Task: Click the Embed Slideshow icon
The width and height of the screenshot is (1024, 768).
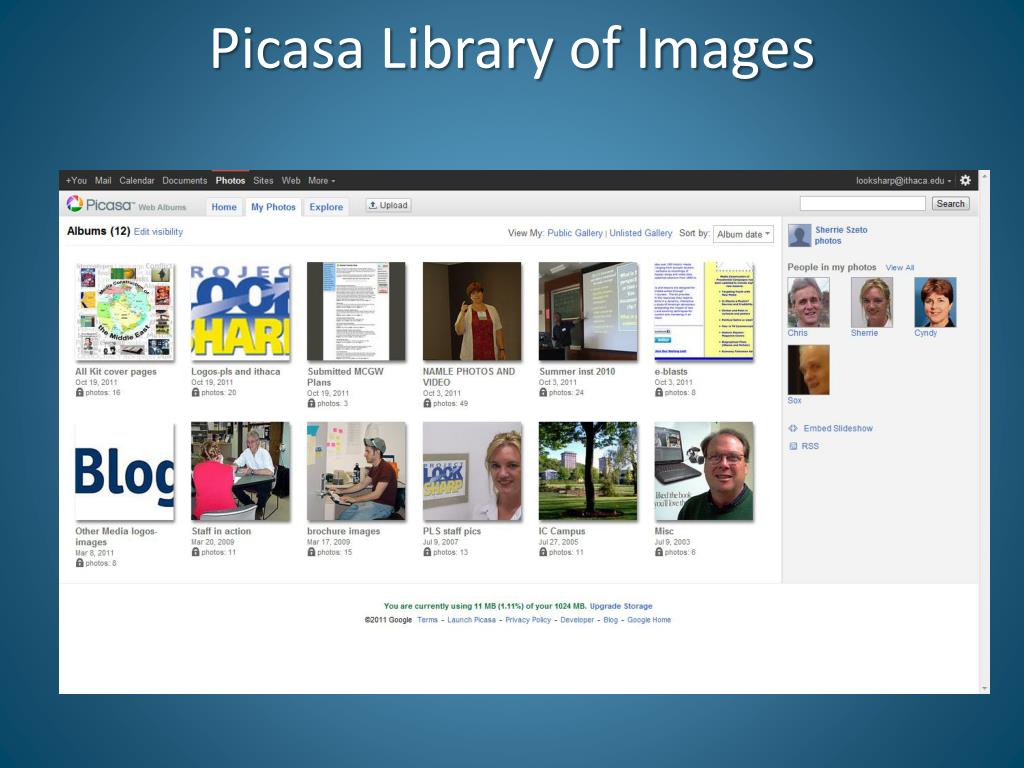Action: pyautogui.click(x=793, y=428)
